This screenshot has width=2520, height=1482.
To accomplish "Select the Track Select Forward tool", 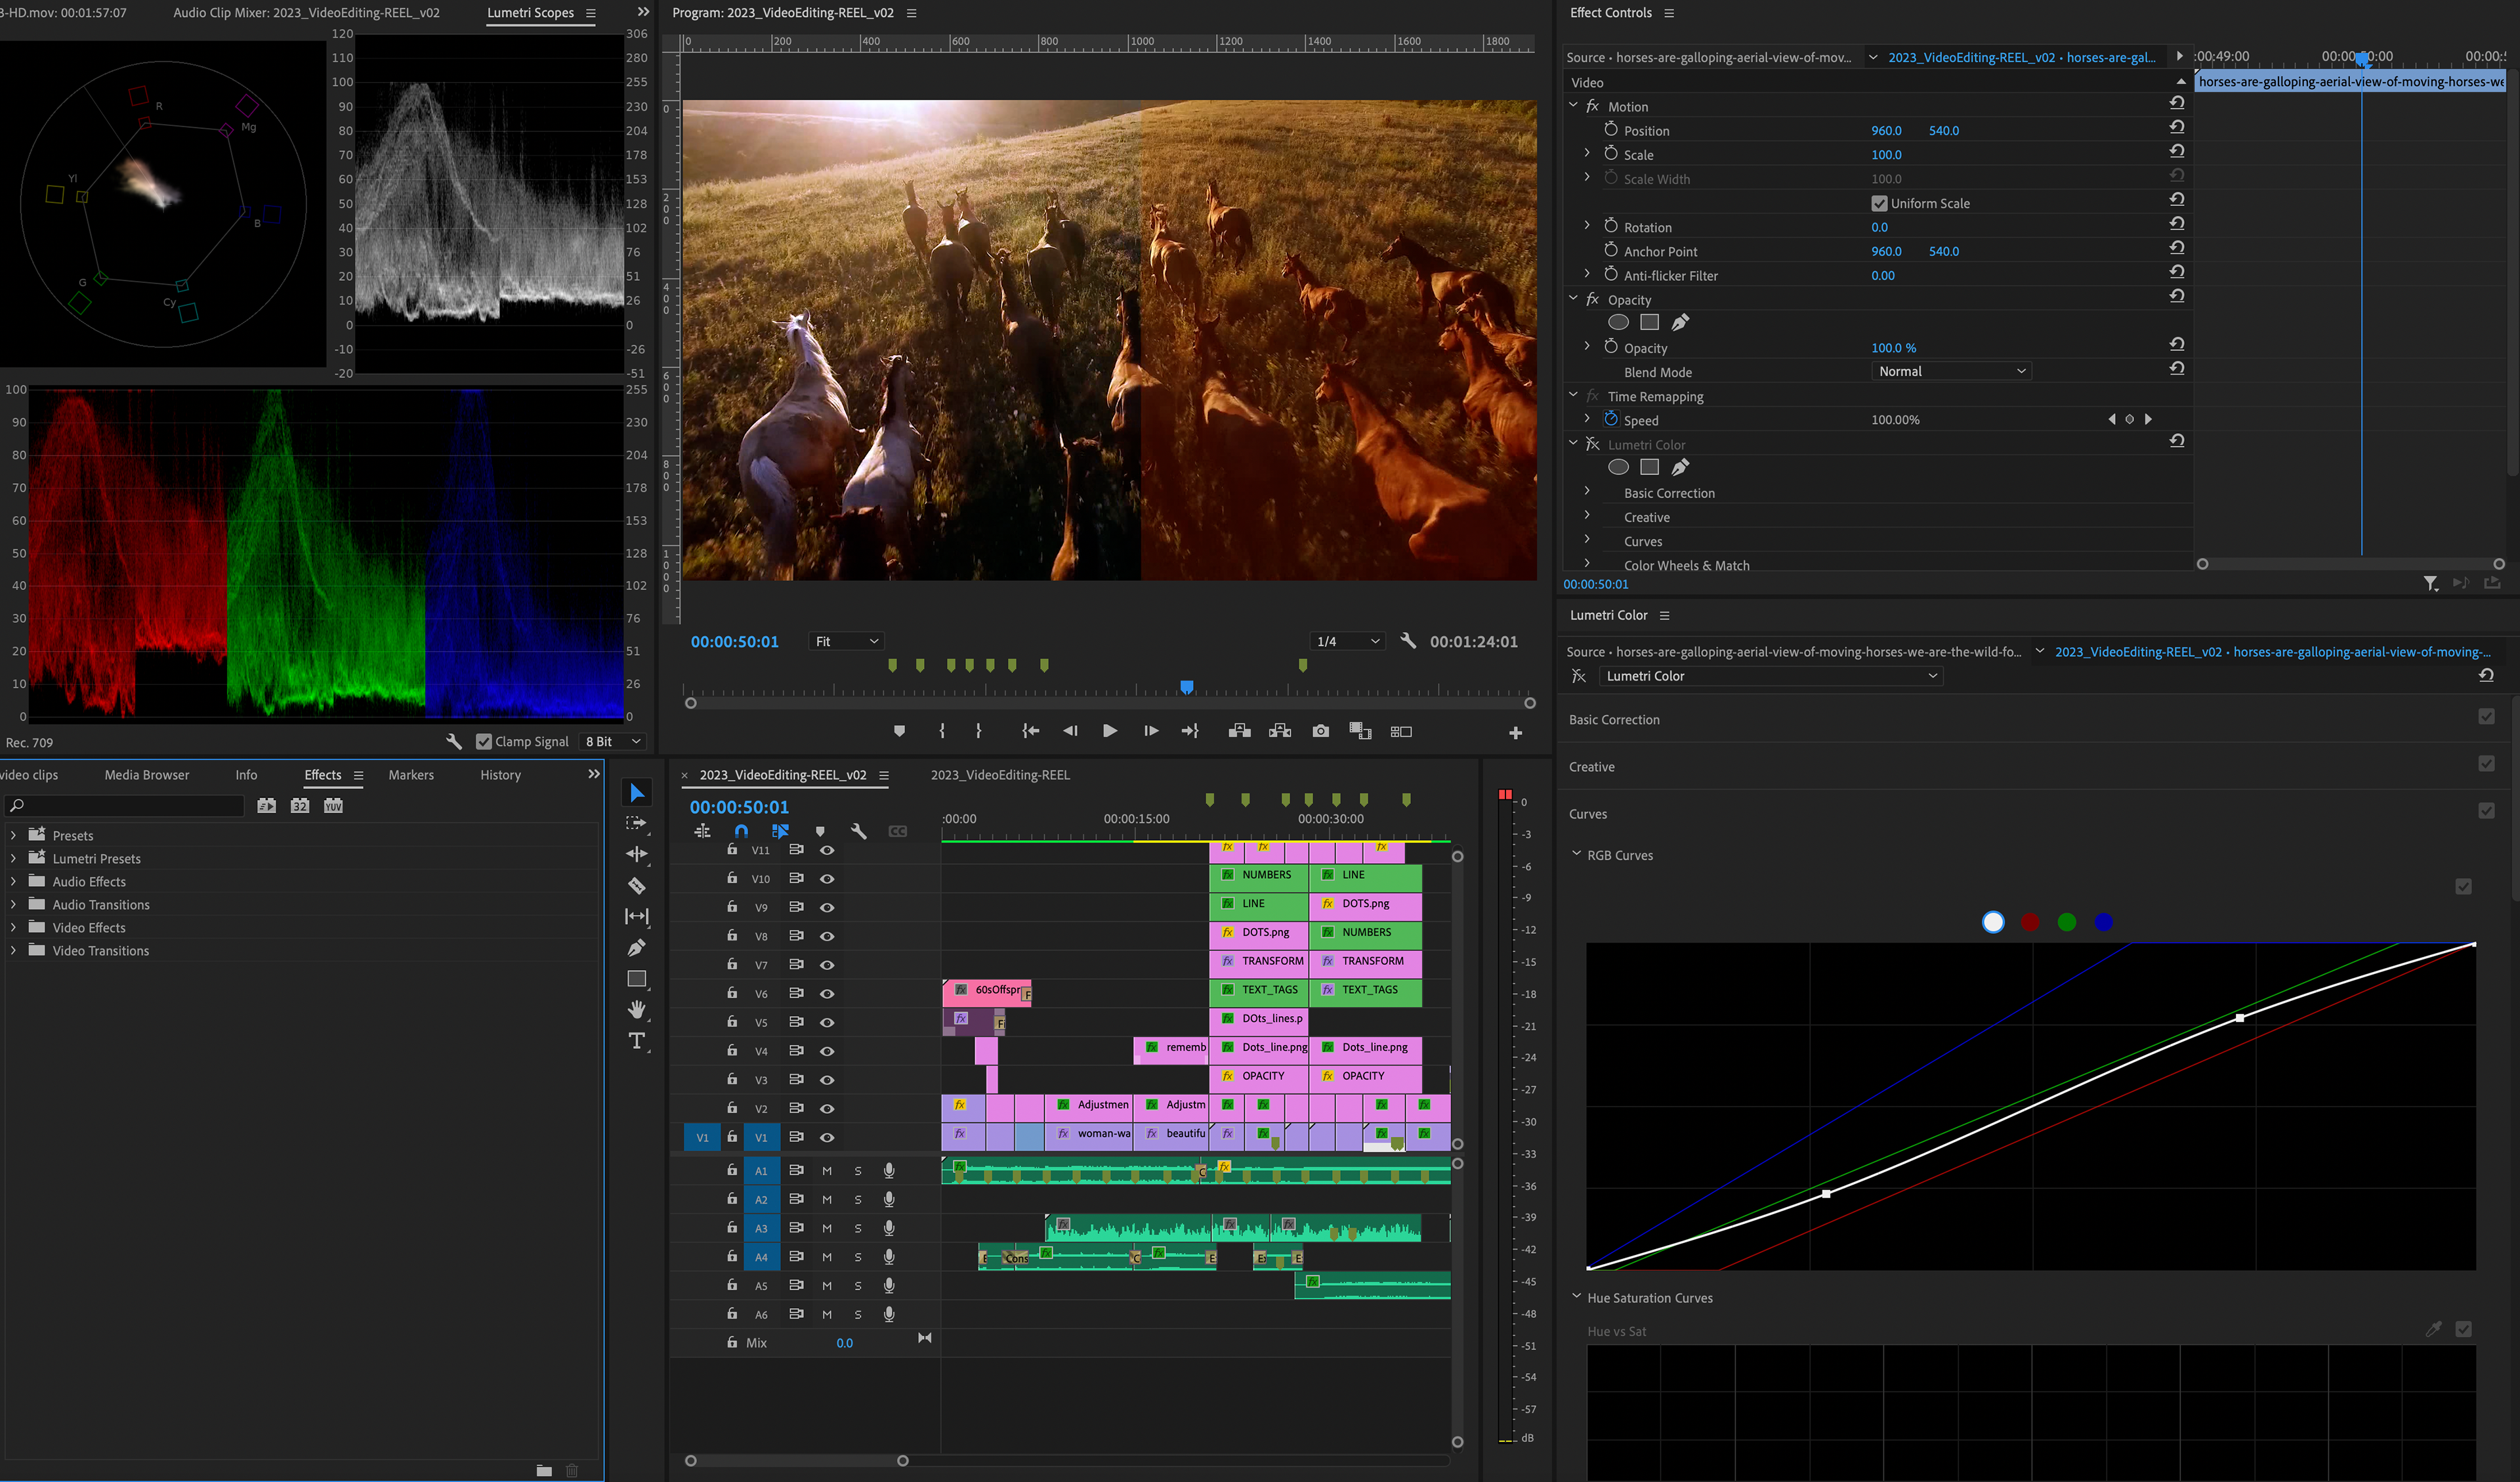I will click(636, 823).
